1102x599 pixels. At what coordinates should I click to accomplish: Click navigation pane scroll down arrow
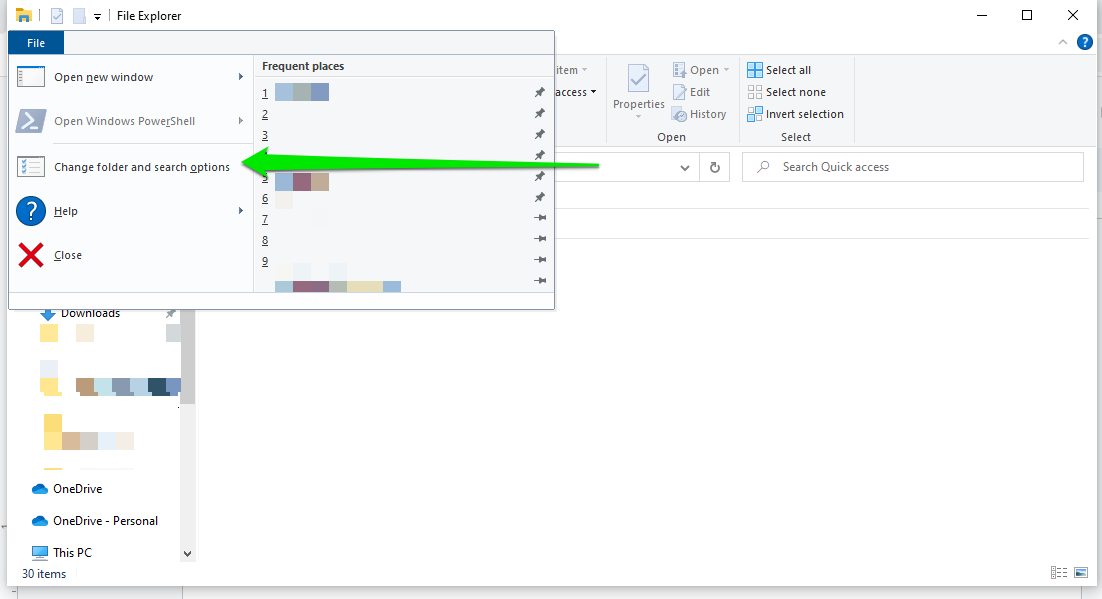(188, 553)
